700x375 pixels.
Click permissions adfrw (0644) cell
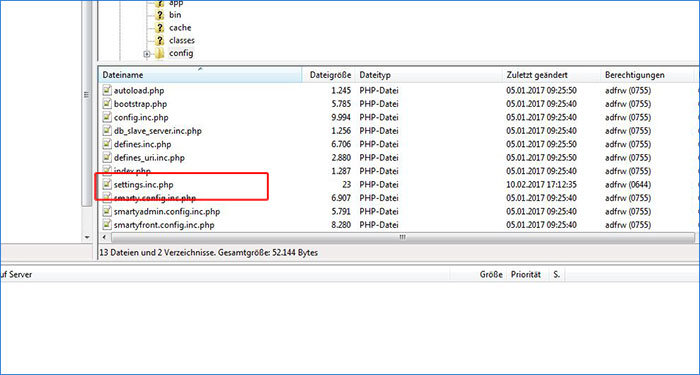click(x=628, y=184)
